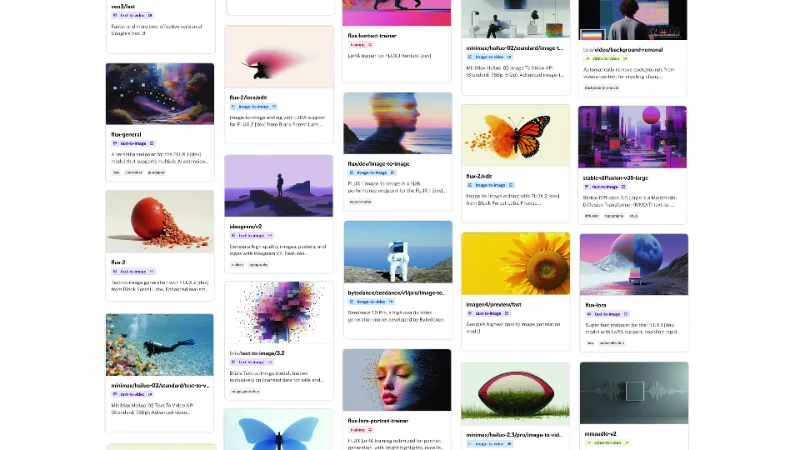Viewport: 800px width, 450px height.
Task: Click image-to-video badge under hailuo-02 image-to-video
Action: coord(490,57)
